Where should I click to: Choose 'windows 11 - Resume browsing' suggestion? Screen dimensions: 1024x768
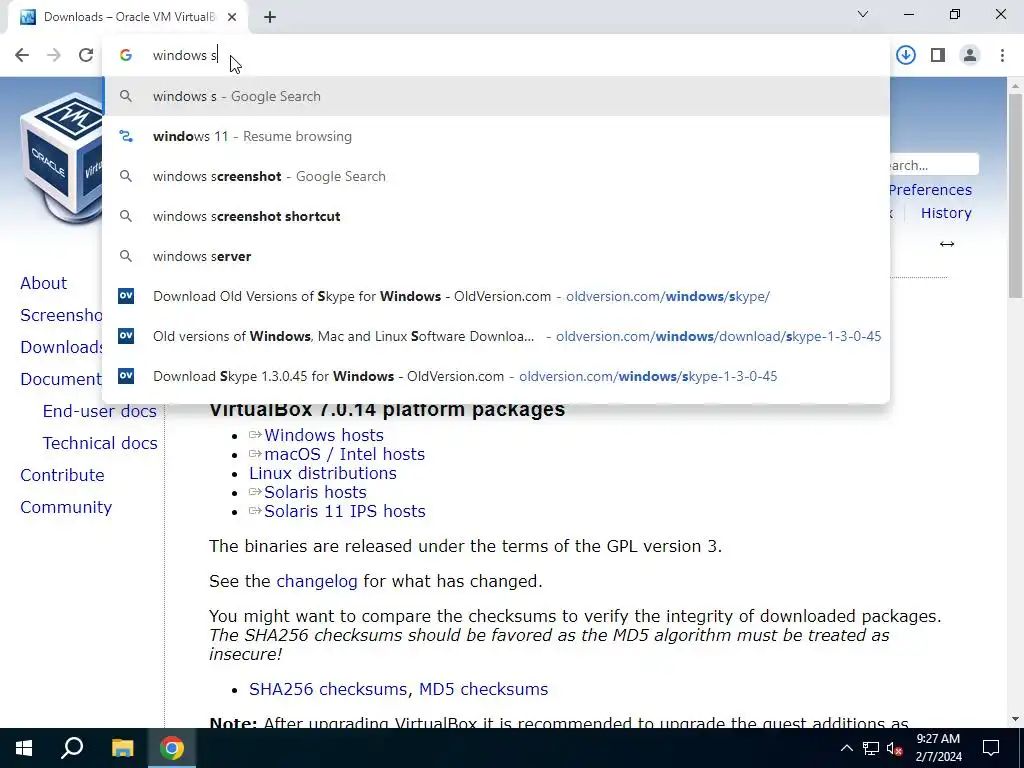pos(496,136)
